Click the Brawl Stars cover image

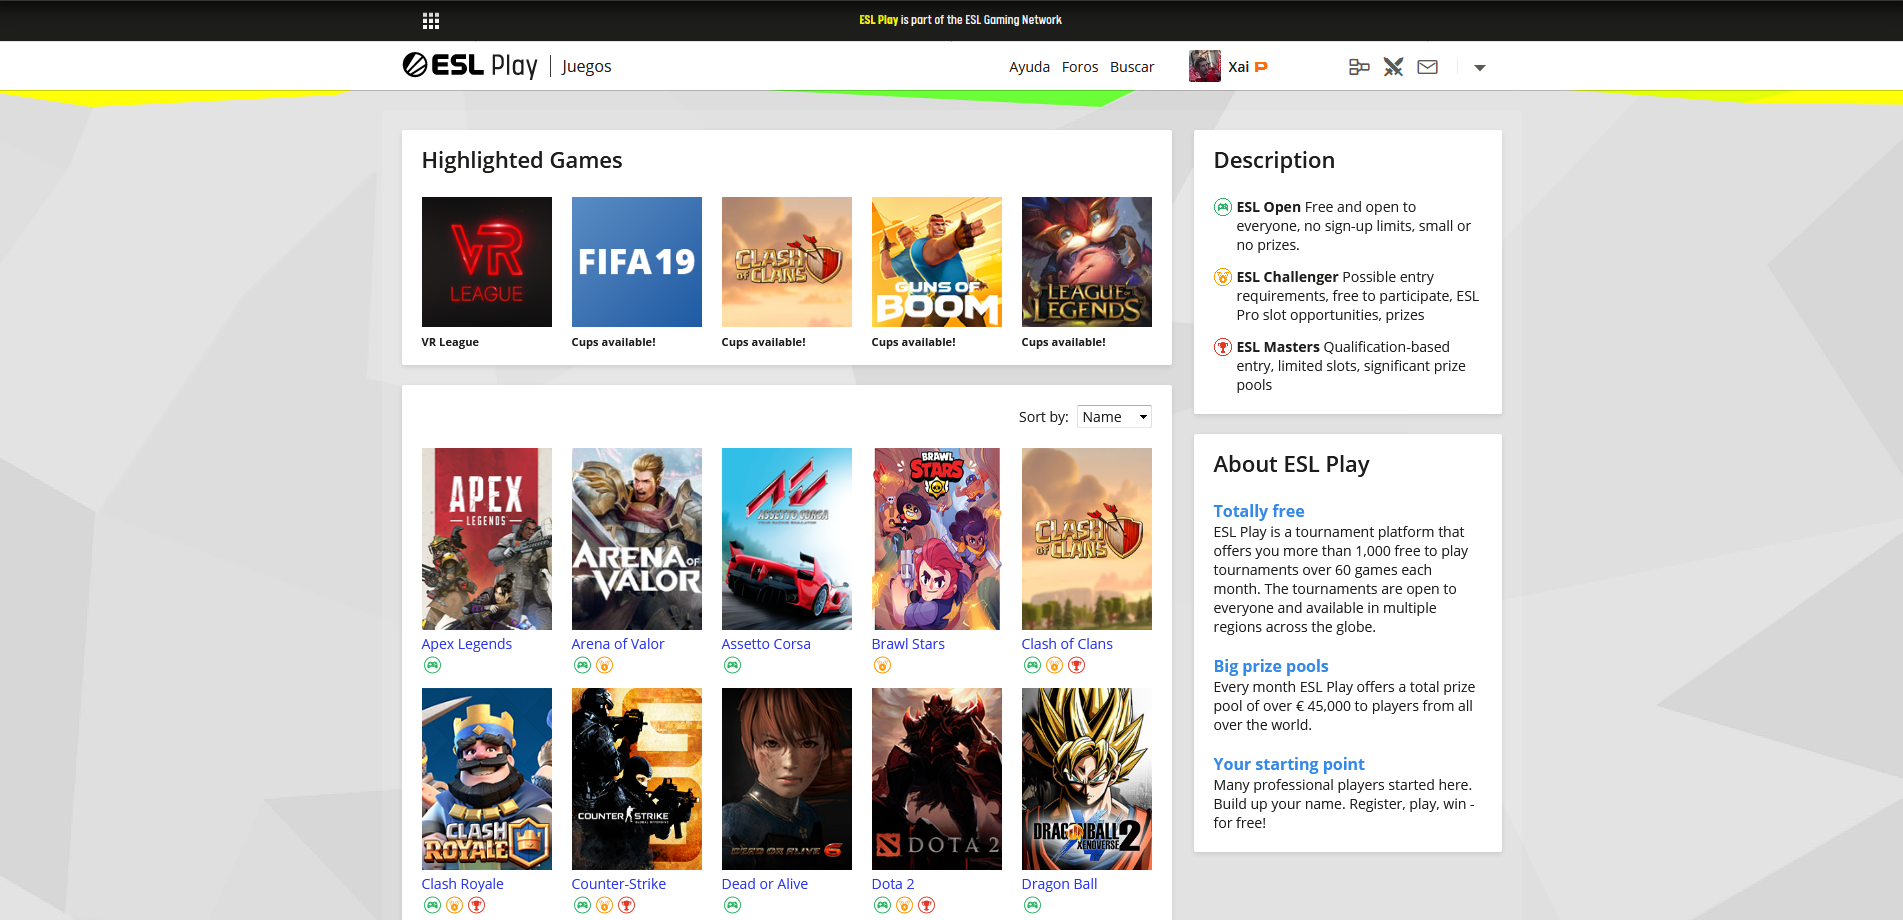tap(937, 539)
